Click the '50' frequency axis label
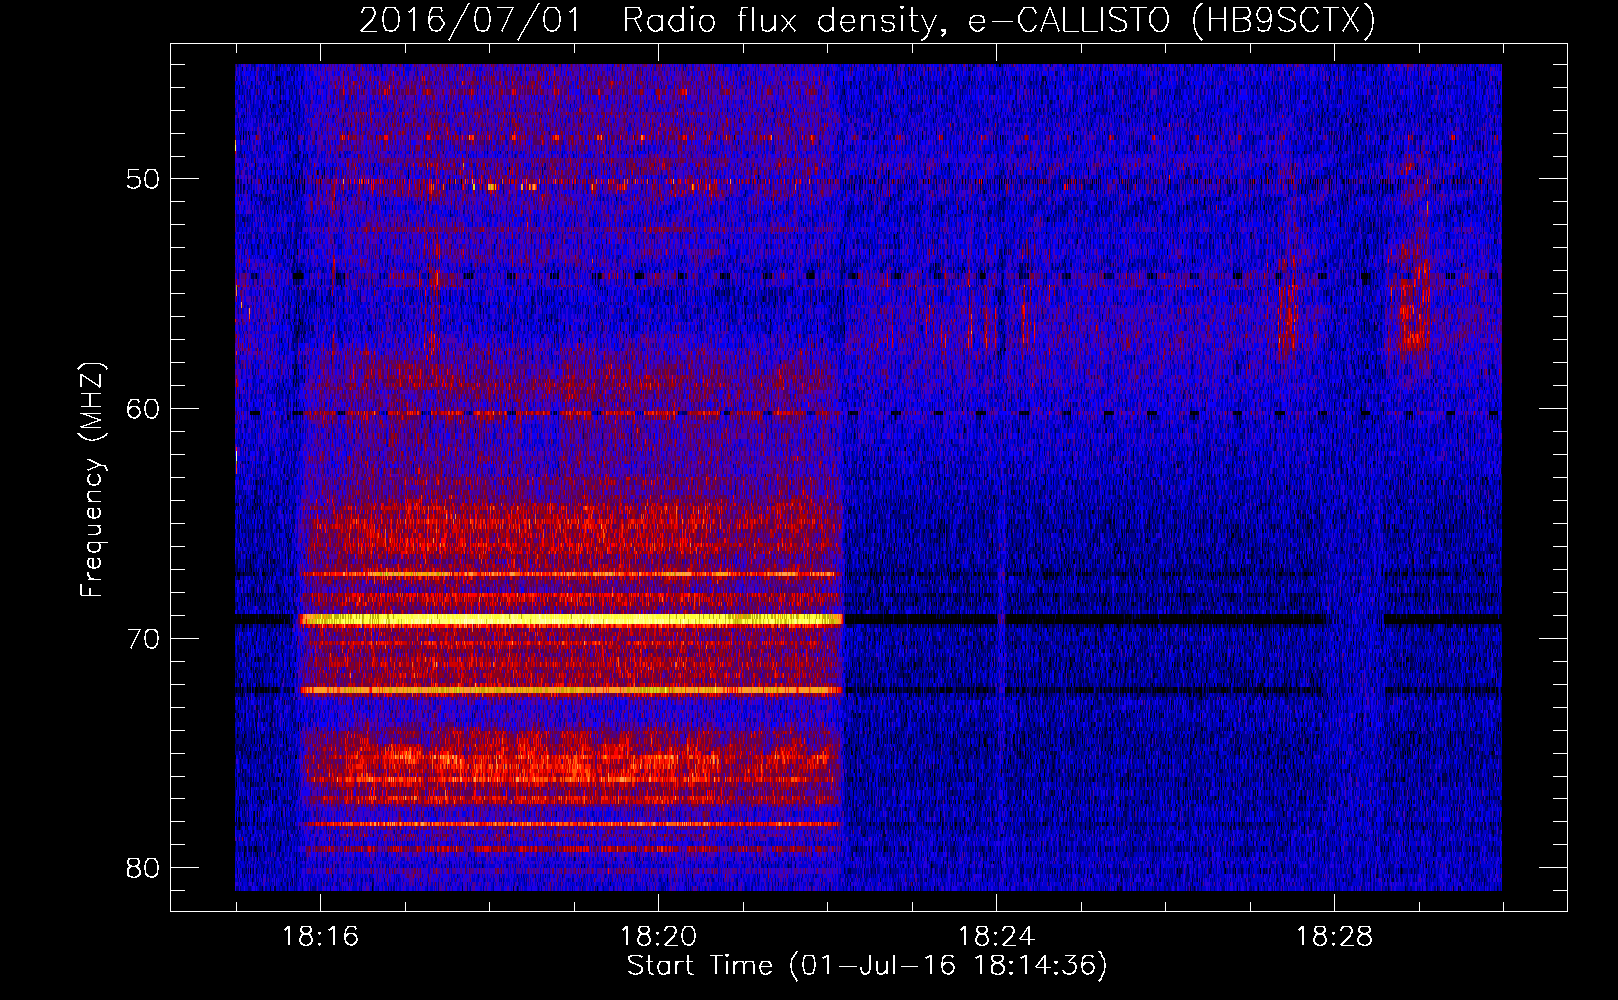Viewport: 1618px width, 1000px height. [143, 180]
